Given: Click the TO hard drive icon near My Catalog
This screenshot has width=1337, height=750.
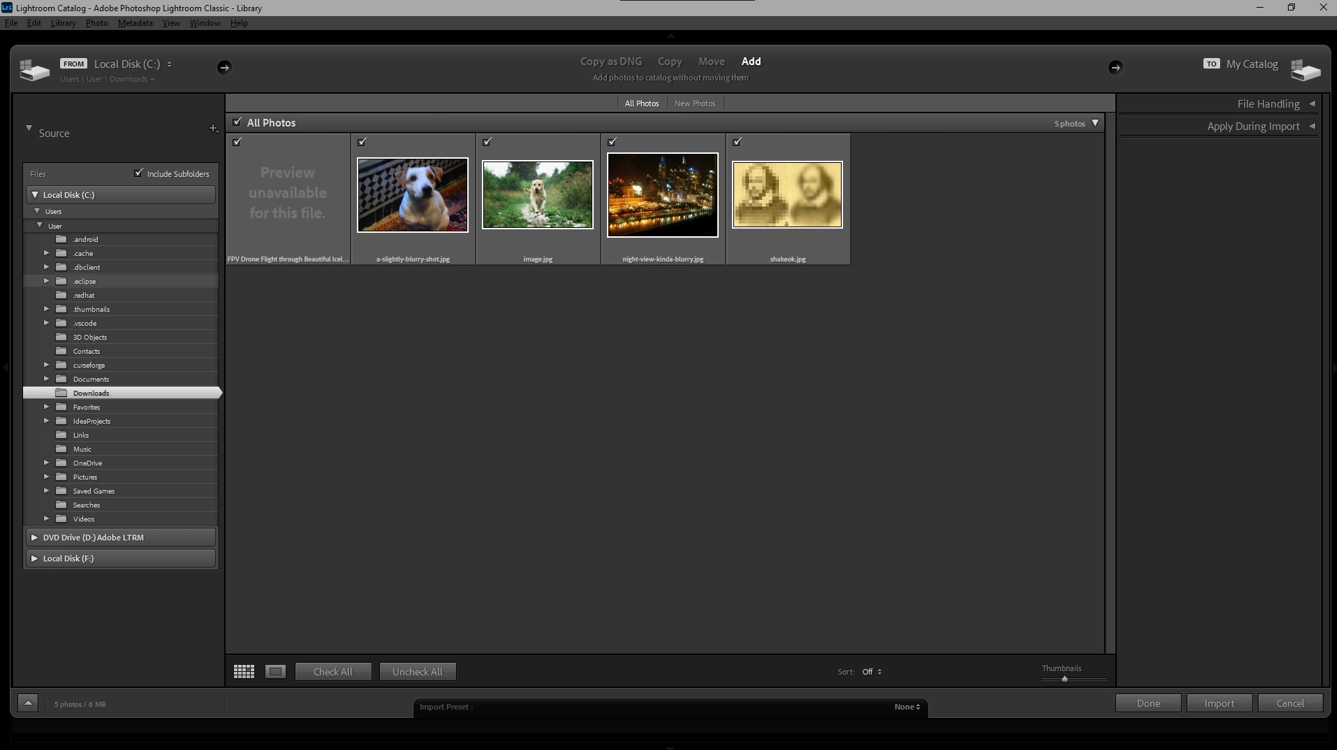Looking at the screenshot, I should pyautogui.click(x=1307, y=70).
